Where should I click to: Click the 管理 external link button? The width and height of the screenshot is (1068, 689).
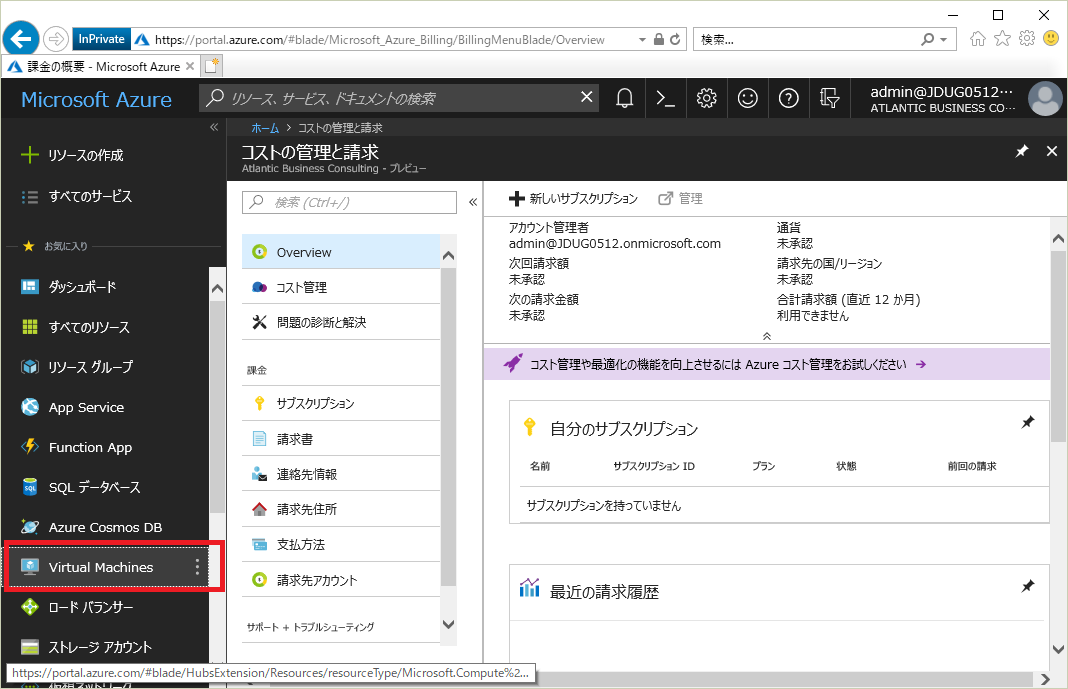click(680, 199)
